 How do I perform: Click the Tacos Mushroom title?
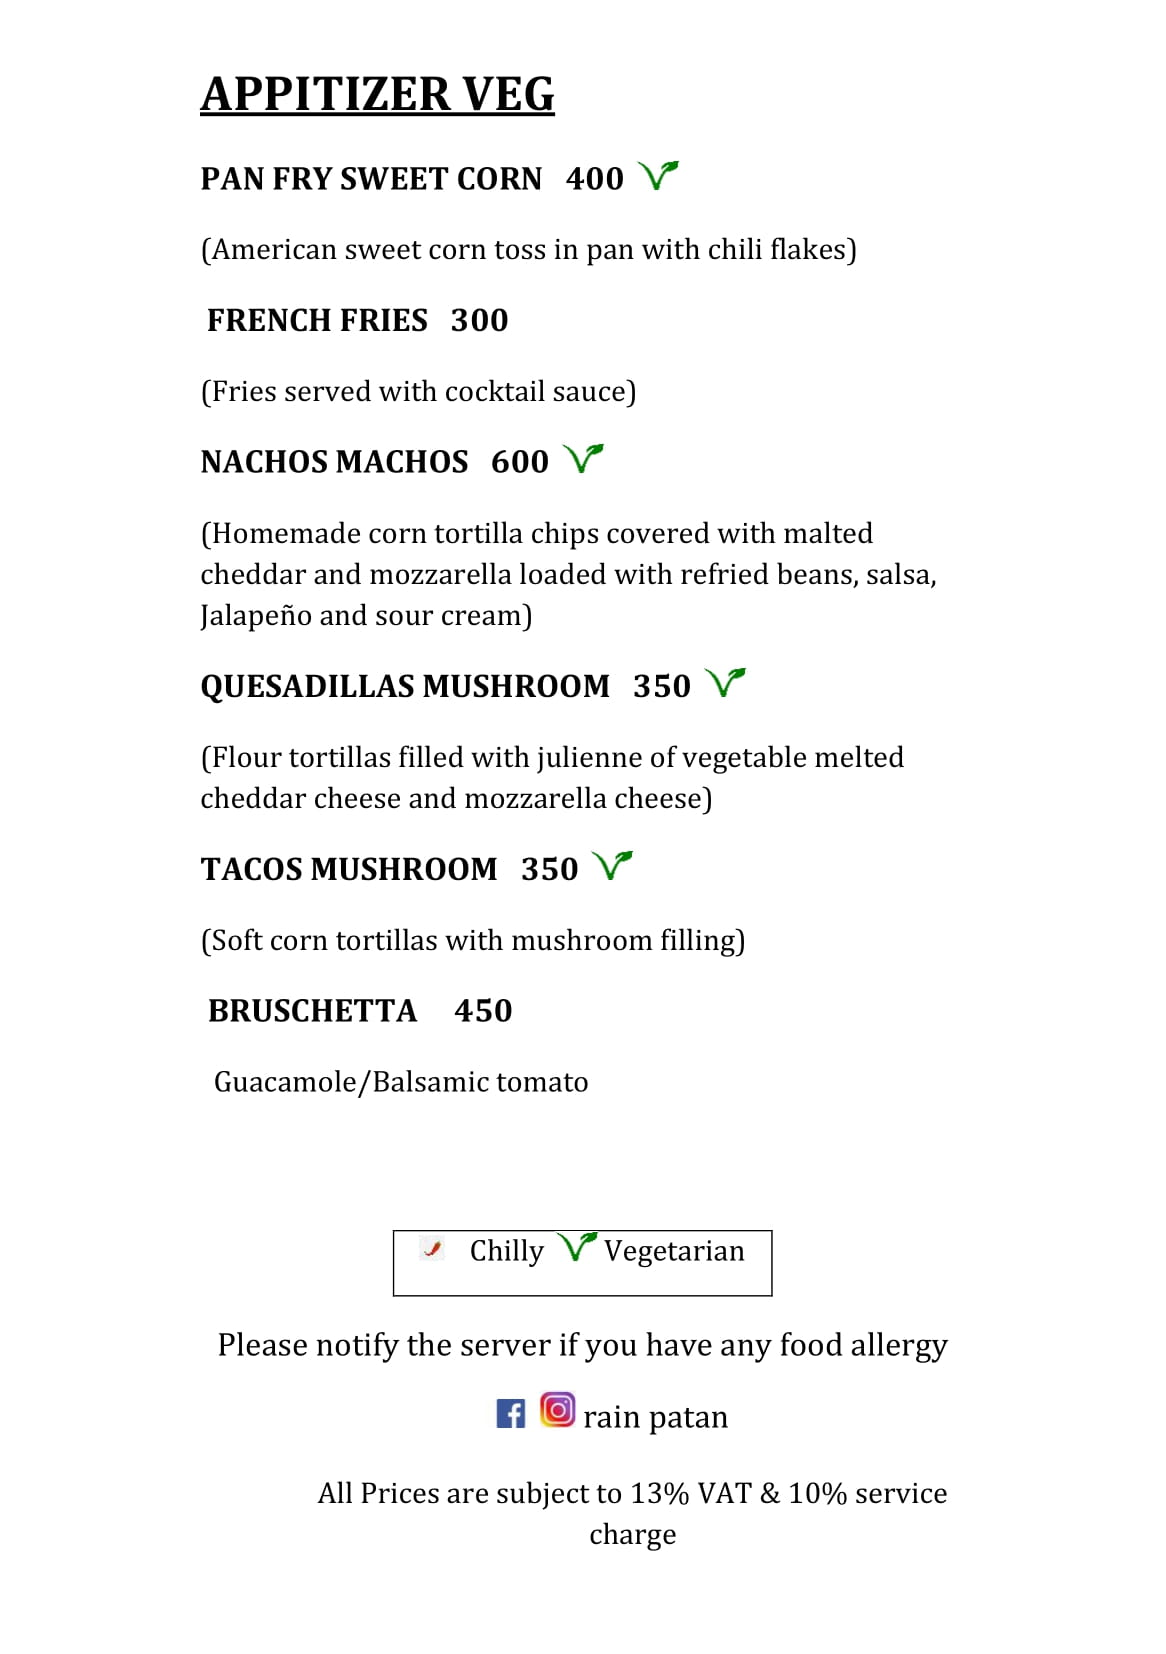click(x=348, y=869)
